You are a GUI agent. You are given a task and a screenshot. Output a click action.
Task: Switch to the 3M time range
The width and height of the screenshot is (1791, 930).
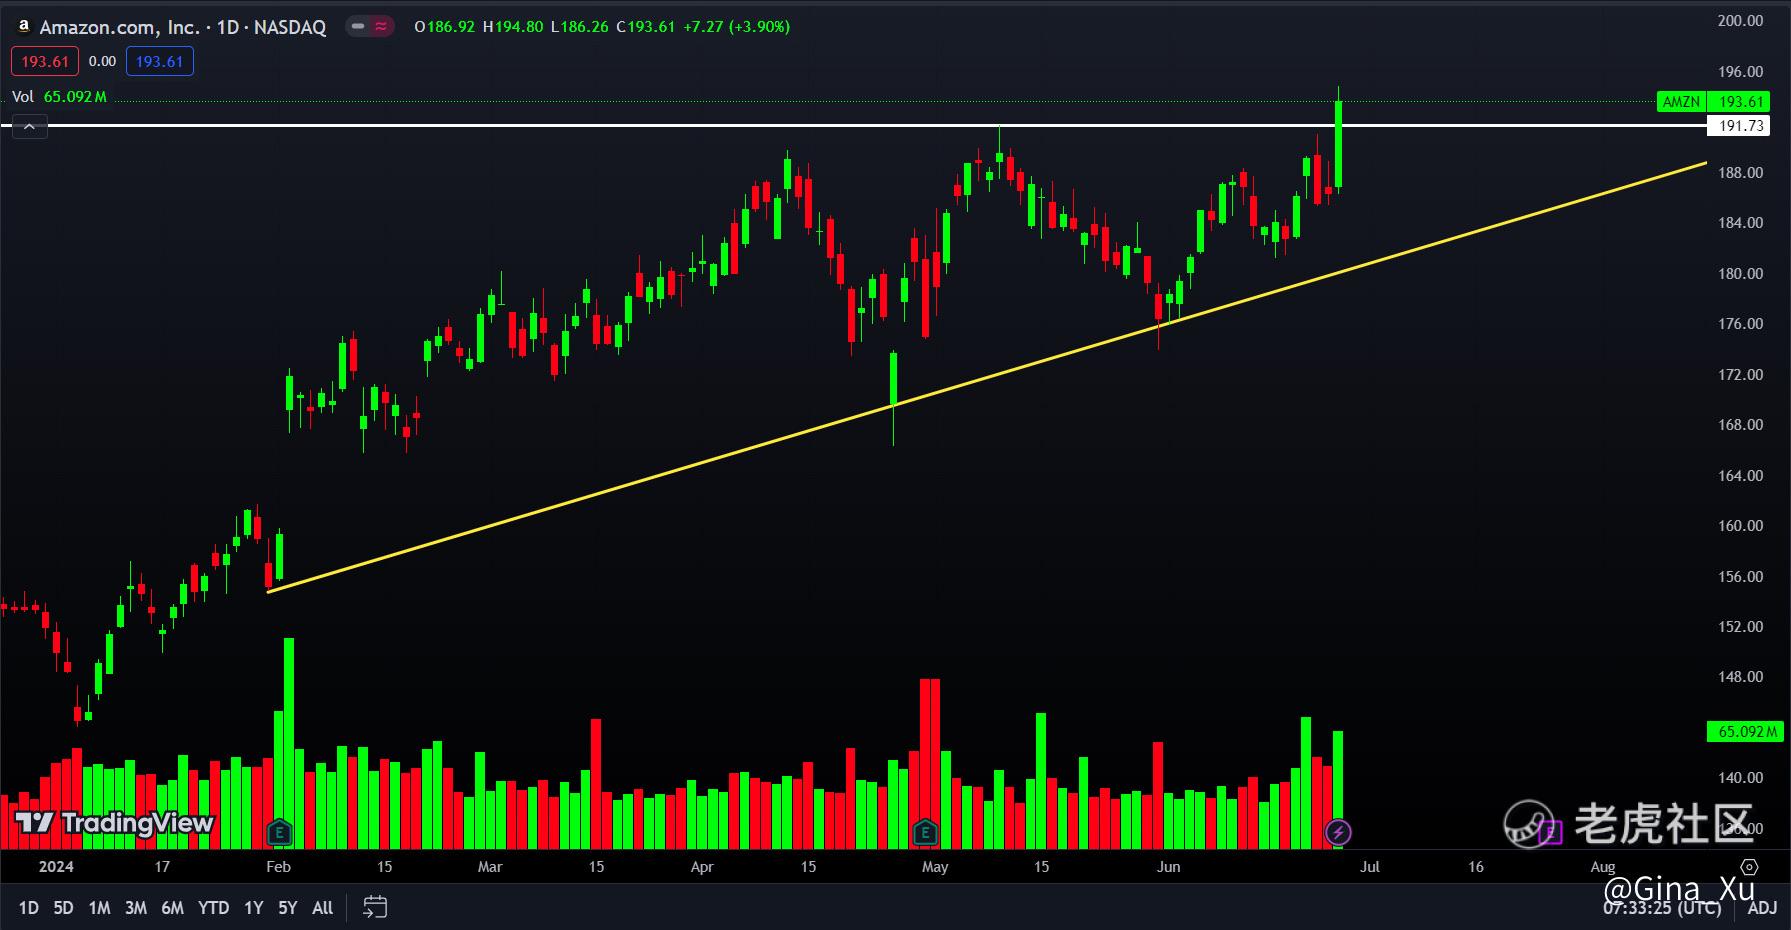136,908
